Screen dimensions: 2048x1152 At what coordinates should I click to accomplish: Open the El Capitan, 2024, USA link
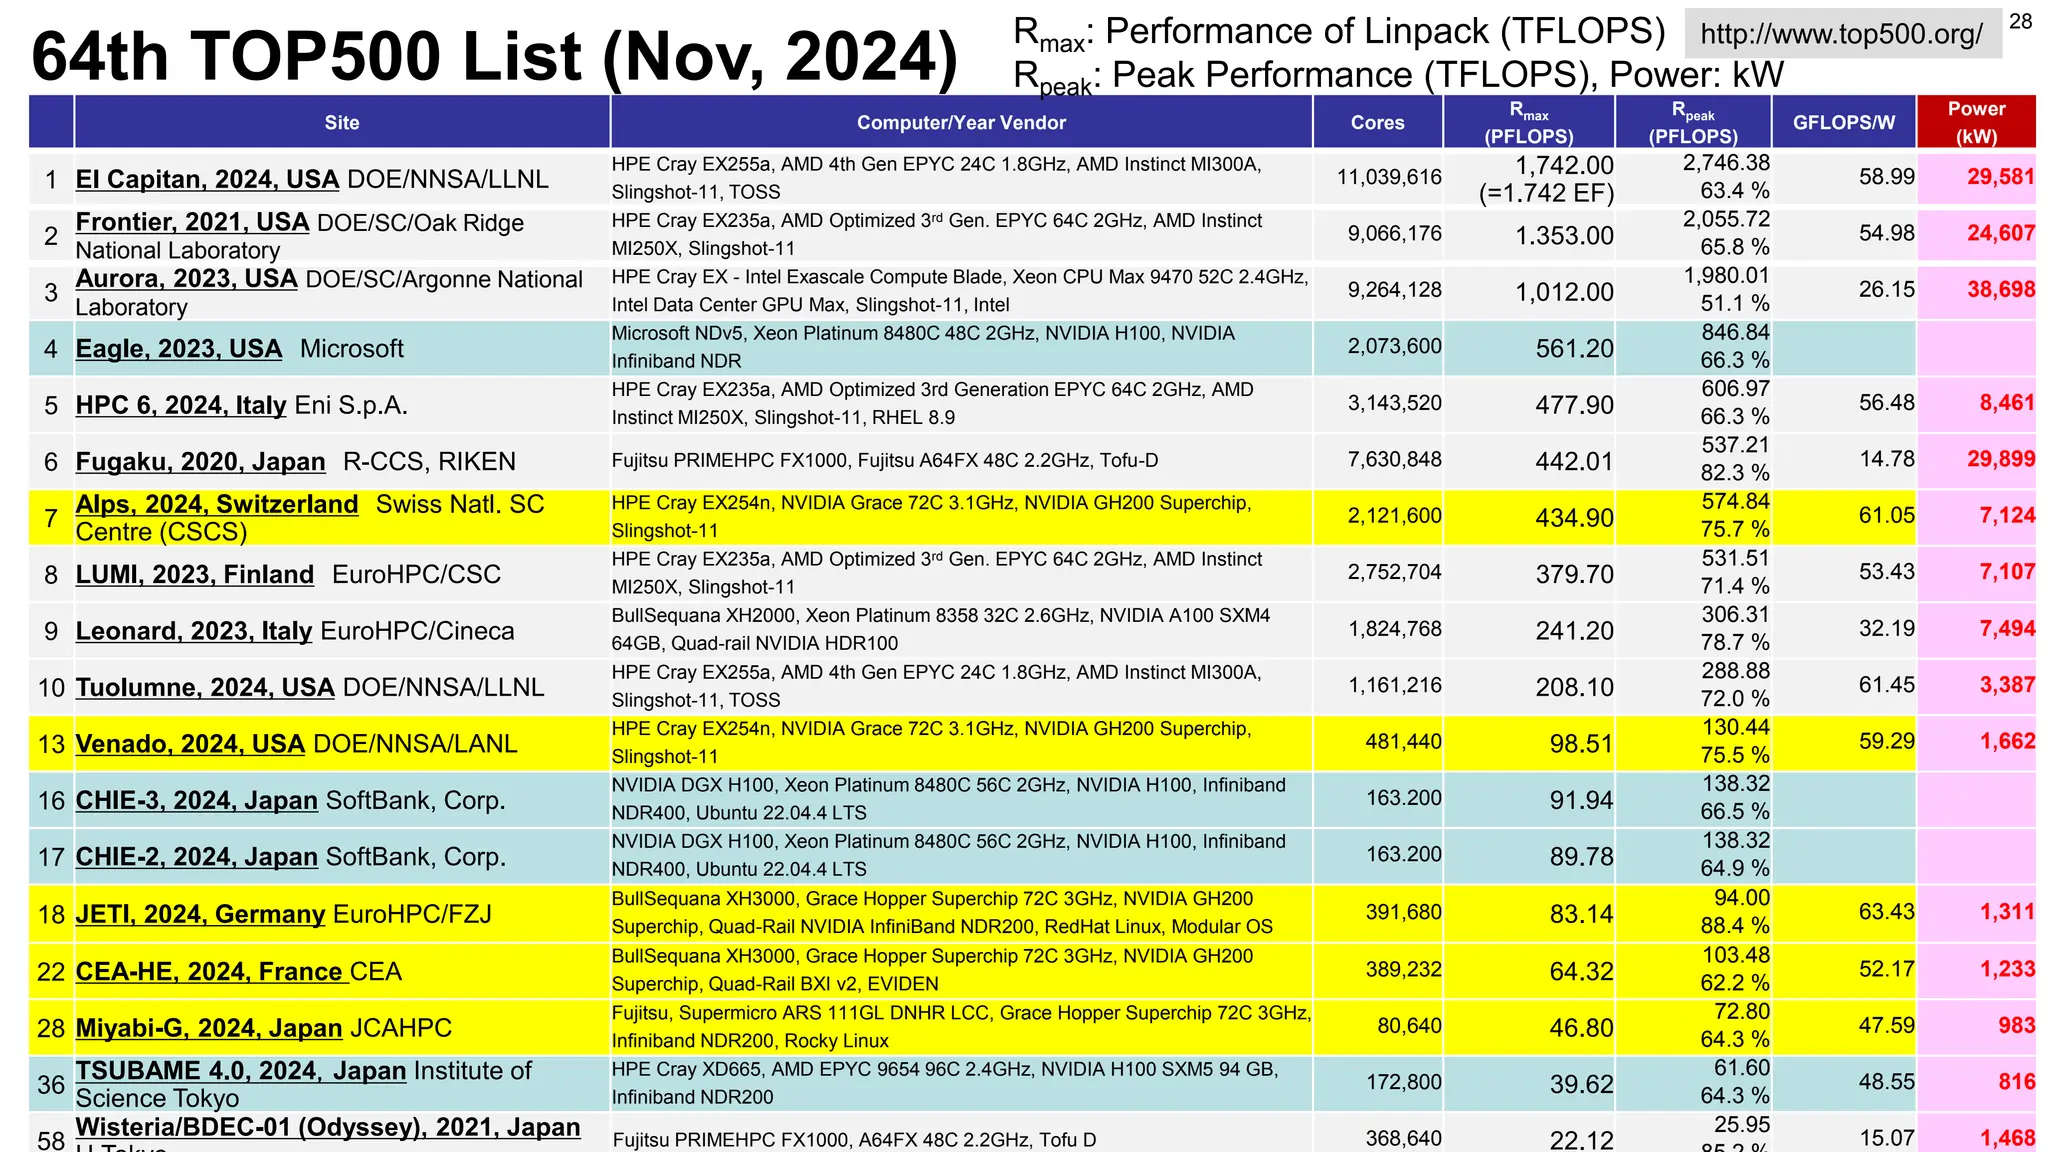[207, 179]
